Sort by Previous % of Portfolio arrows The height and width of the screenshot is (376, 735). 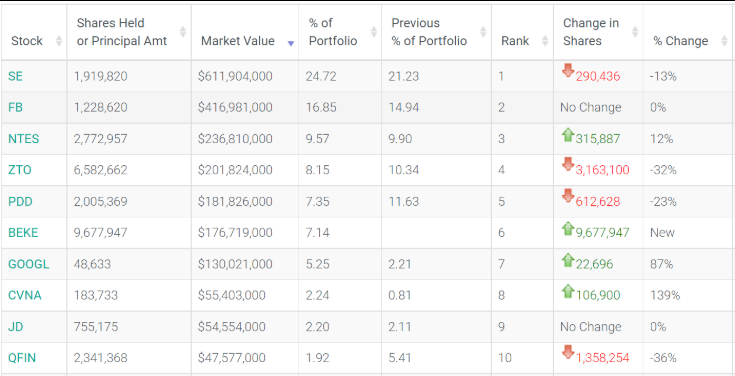click(483, 31)
